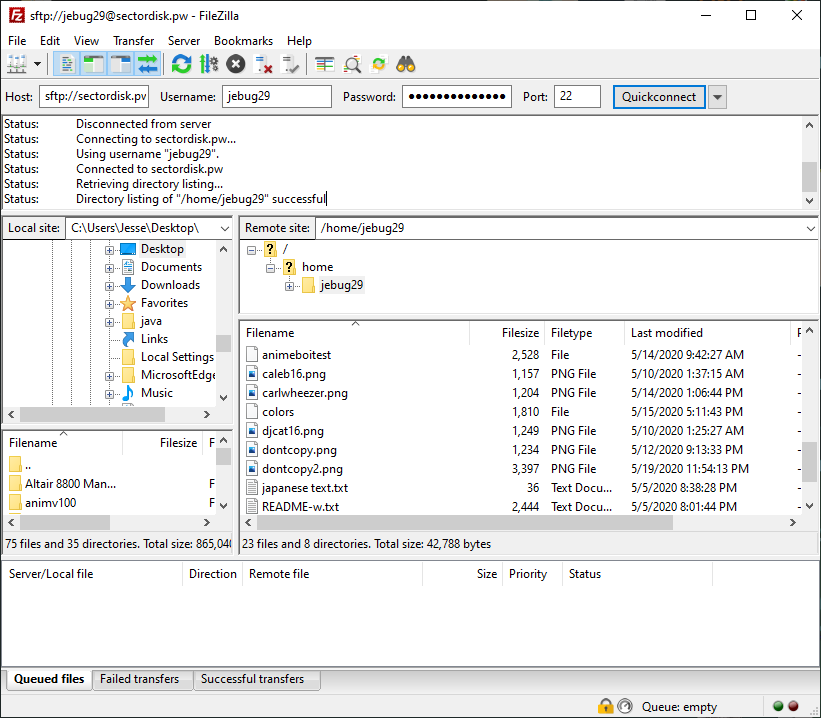This screenshot has height=718, width=821.
Task: Toggle directory comparison
Action: (352, 64)
